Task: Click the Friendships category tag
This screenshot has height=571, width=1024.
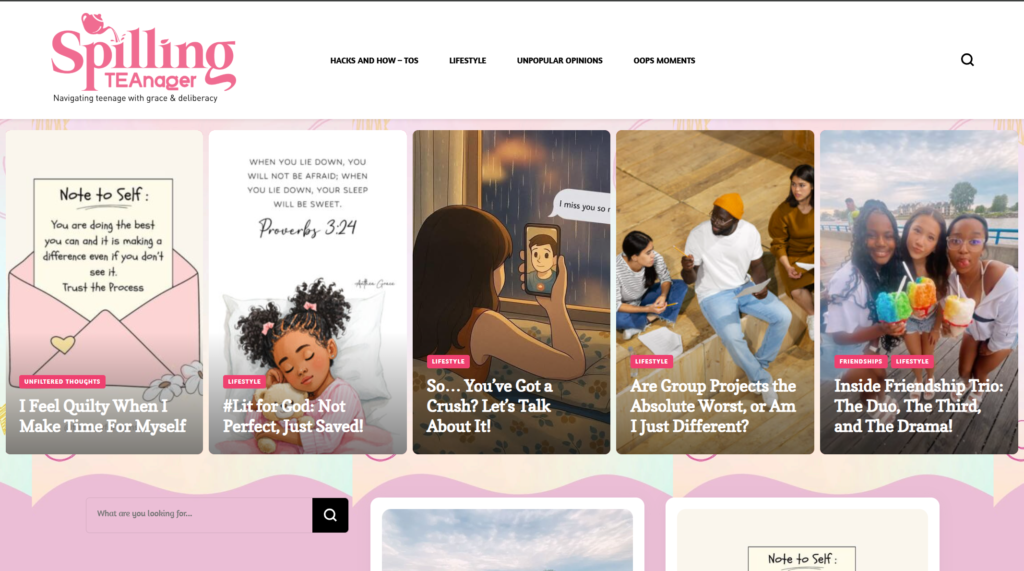Action: tap(860, 361)
